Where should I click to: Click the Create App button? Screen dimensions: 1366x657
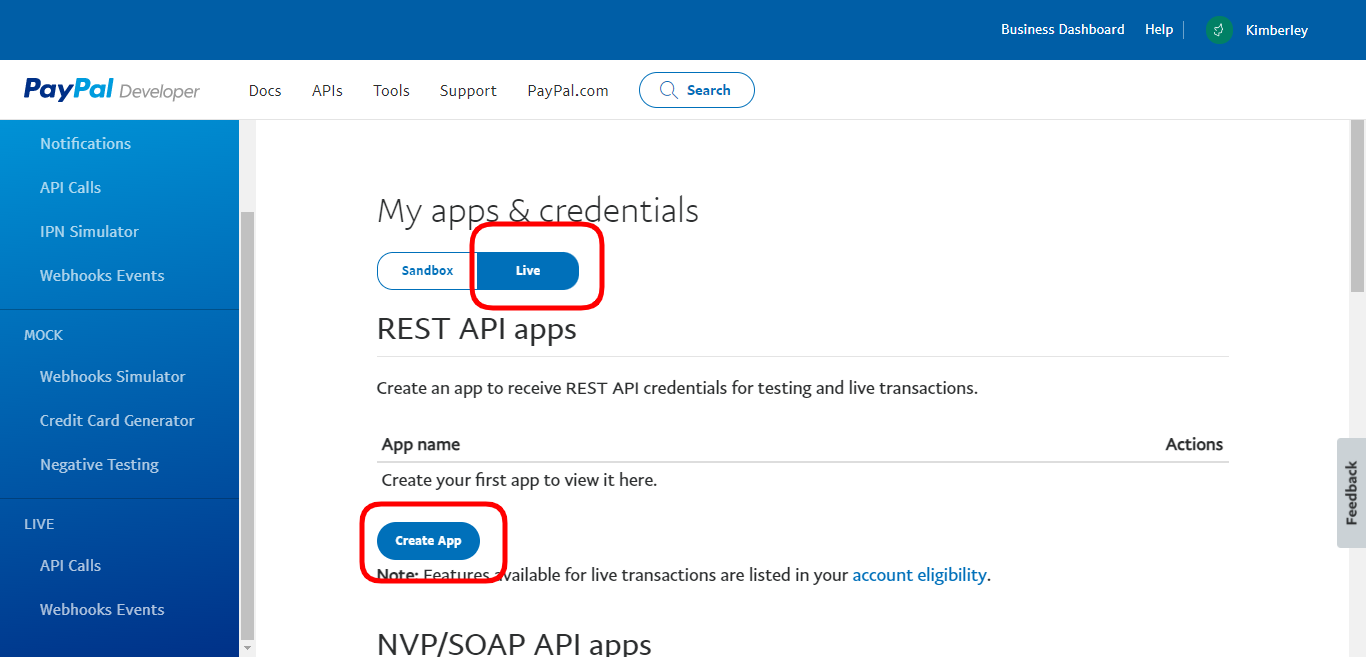[428, 541]
